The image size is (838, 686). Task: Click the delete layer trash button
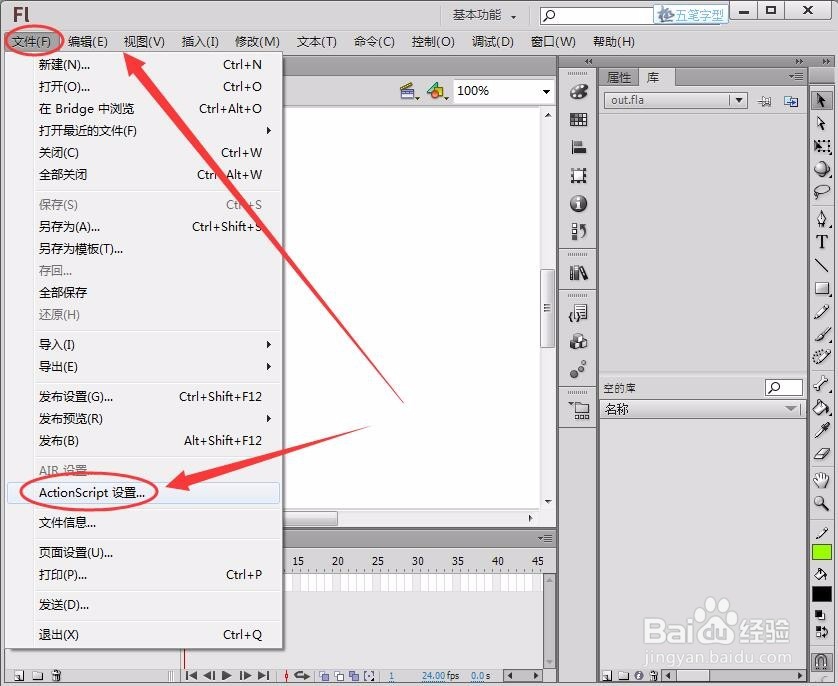coord(56,675)
